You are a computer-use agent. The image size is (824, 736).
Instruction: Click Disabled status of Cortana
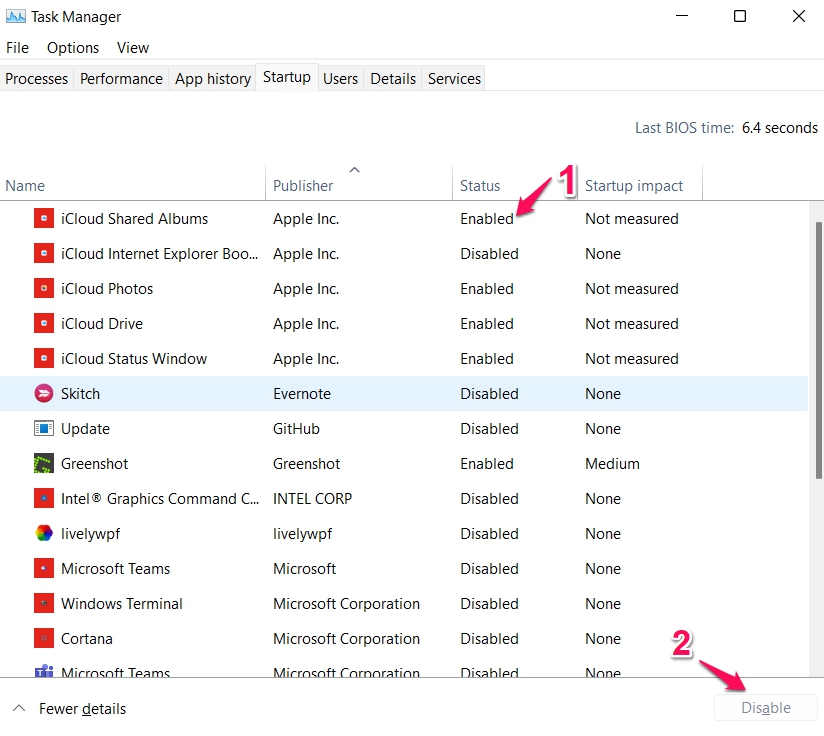pyautogui.click(x=489, y=639)
